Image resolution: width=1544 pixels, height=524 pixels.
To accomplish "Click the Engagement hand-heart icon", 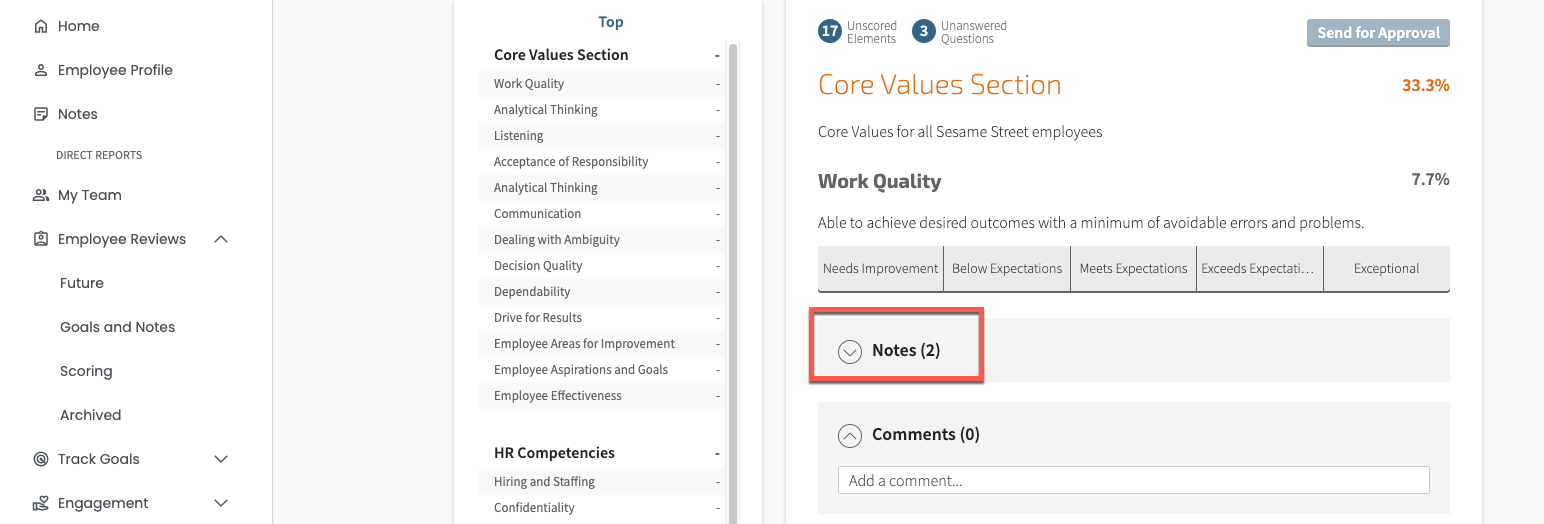I will coord(41,503).
